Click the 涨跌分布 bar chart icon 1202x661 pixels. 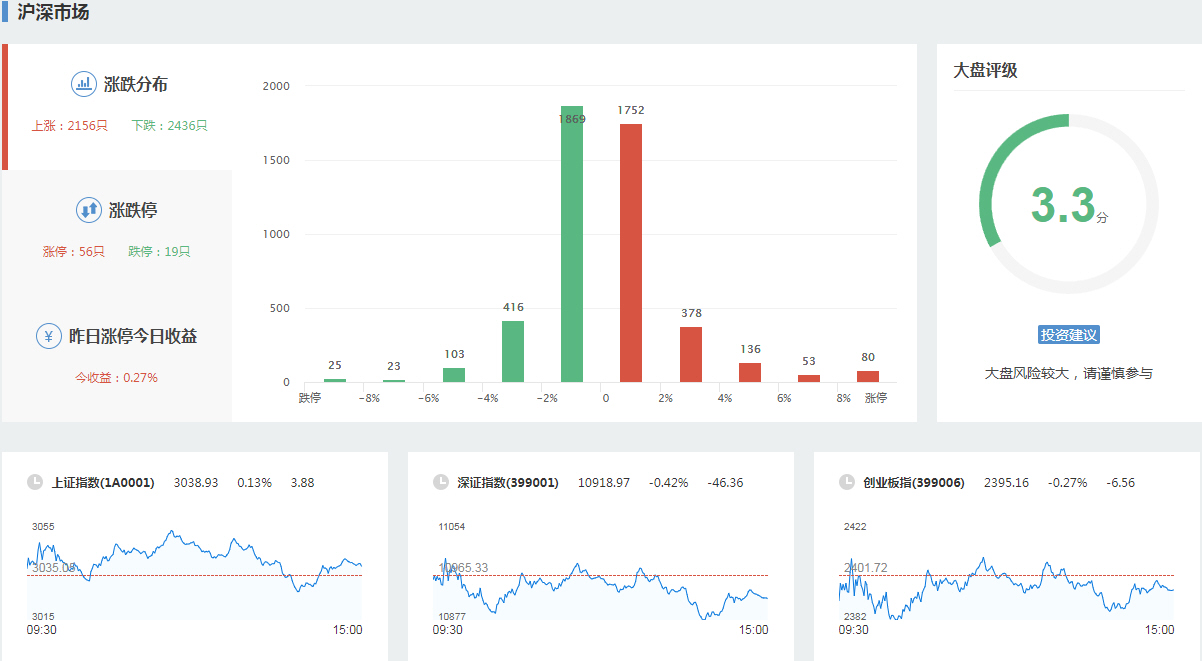pyautogui.click(x=84, y=84)
